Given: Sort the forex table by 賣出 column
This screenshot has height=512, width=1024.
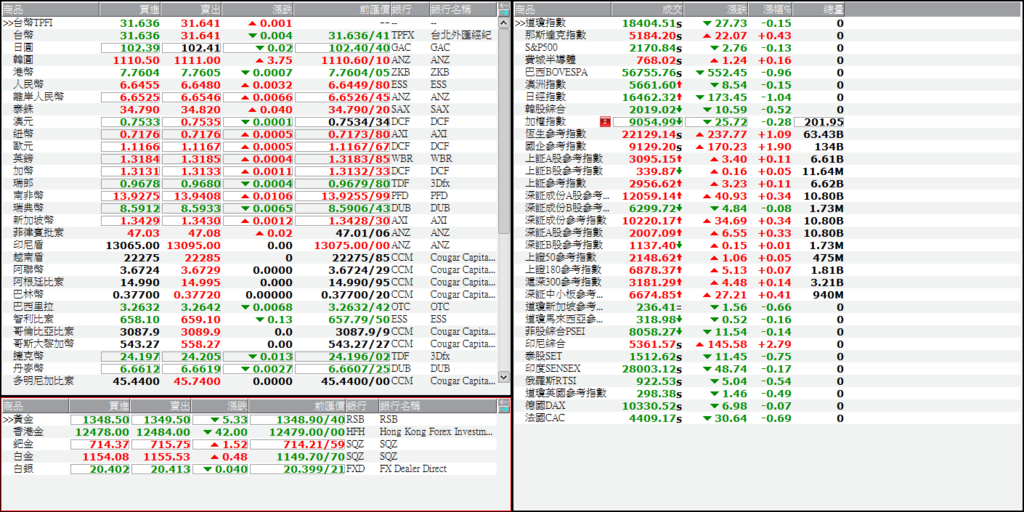Looking at the screenshot, I should tap(192, 9).
